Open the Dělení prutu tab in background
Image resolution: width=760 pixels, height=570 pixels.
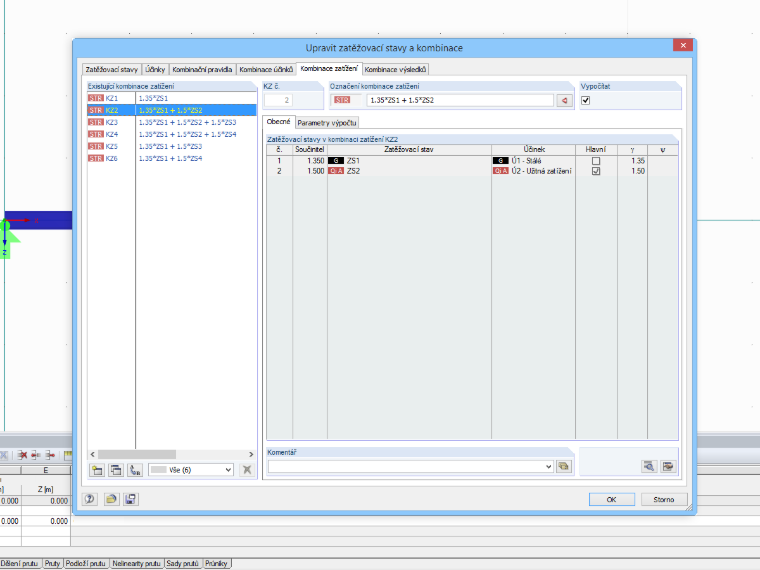pos(19,563)
